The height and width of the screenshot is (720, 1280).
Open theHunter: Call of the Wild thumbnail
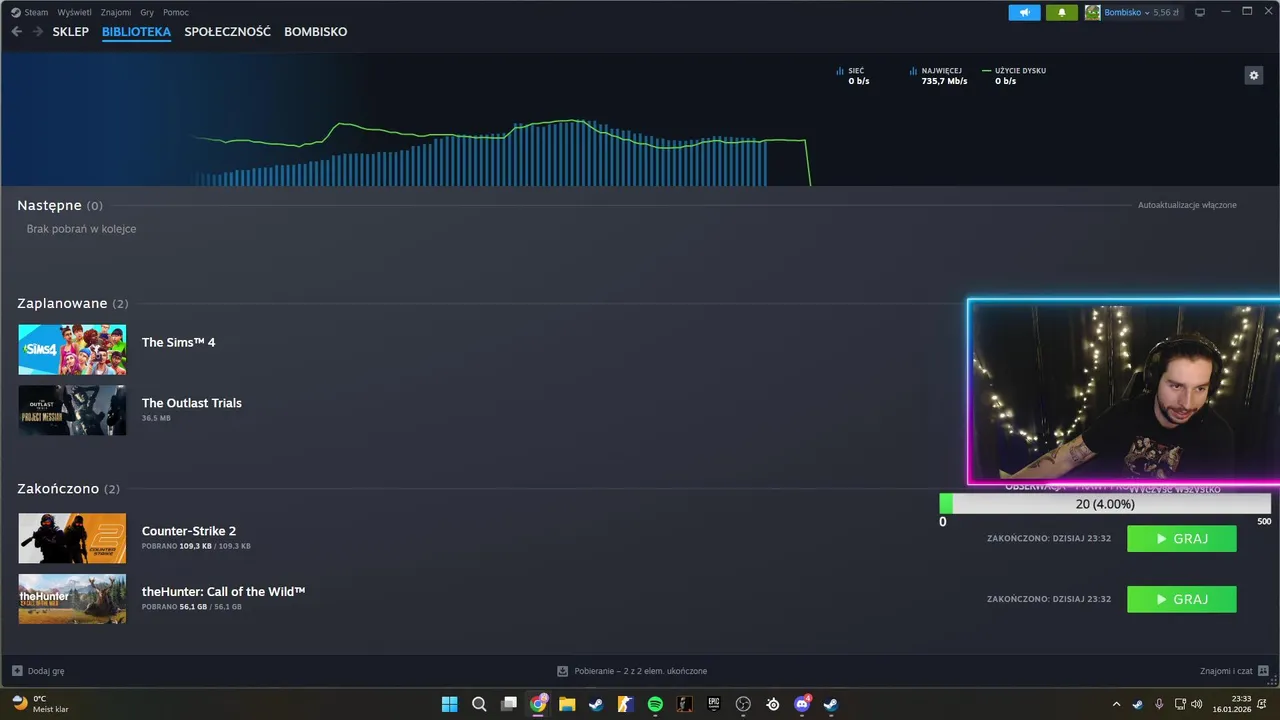tap(72, 599)
